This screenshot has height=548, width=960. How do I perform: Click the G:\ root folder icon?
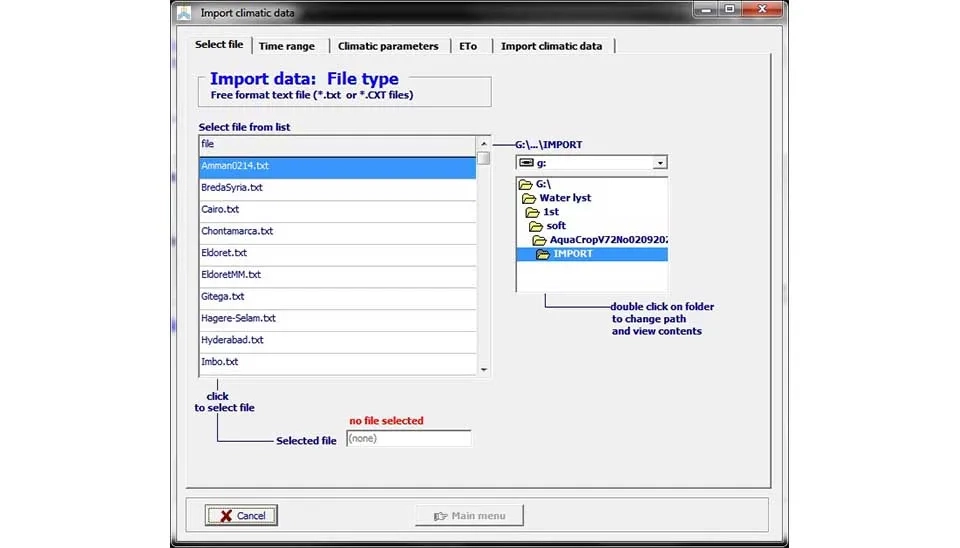[x=526, y=184]
